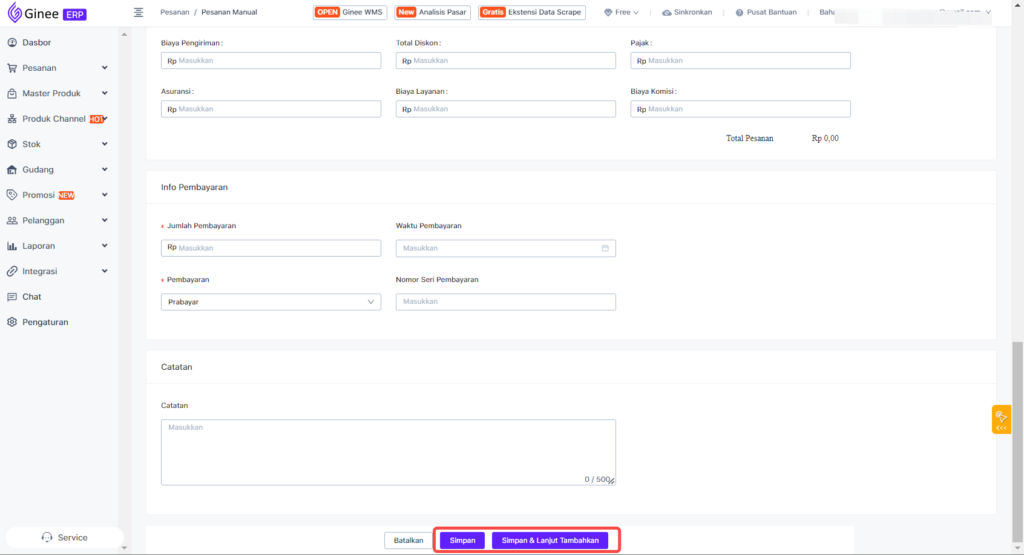Focus the Waktu Pembayaran date field
This screenshot has width=1024, height=555.
point(505,248)
